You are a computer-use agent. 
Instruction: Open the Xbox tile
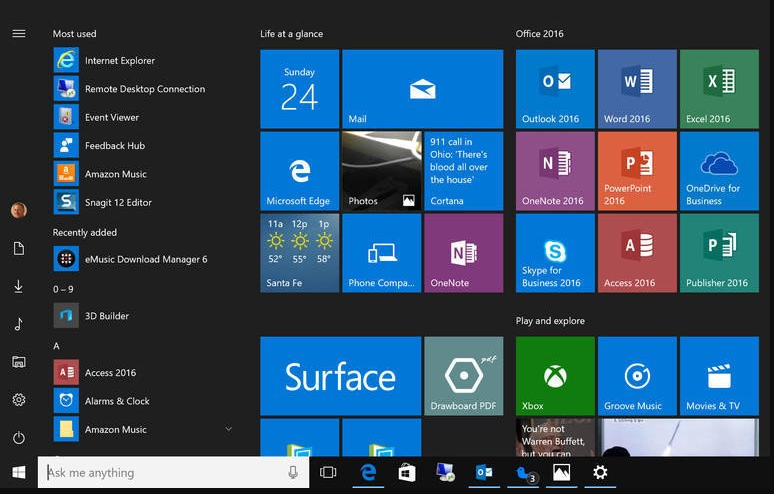coord(555,376)
